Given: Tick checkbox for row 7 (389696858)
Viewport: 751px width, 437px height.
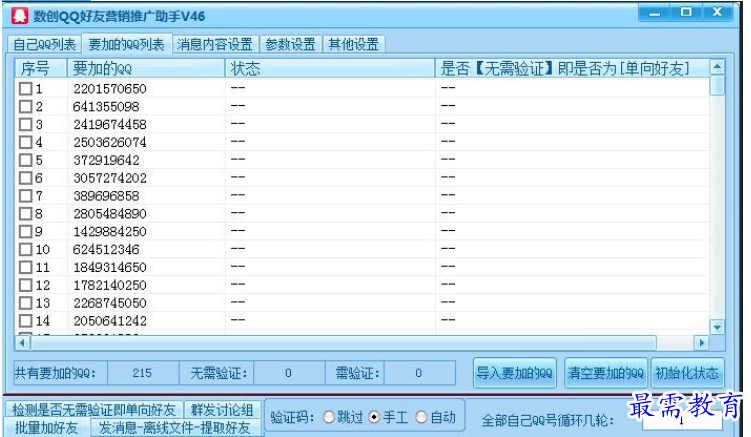Looking at the screenshot, I should pos(25,196).
